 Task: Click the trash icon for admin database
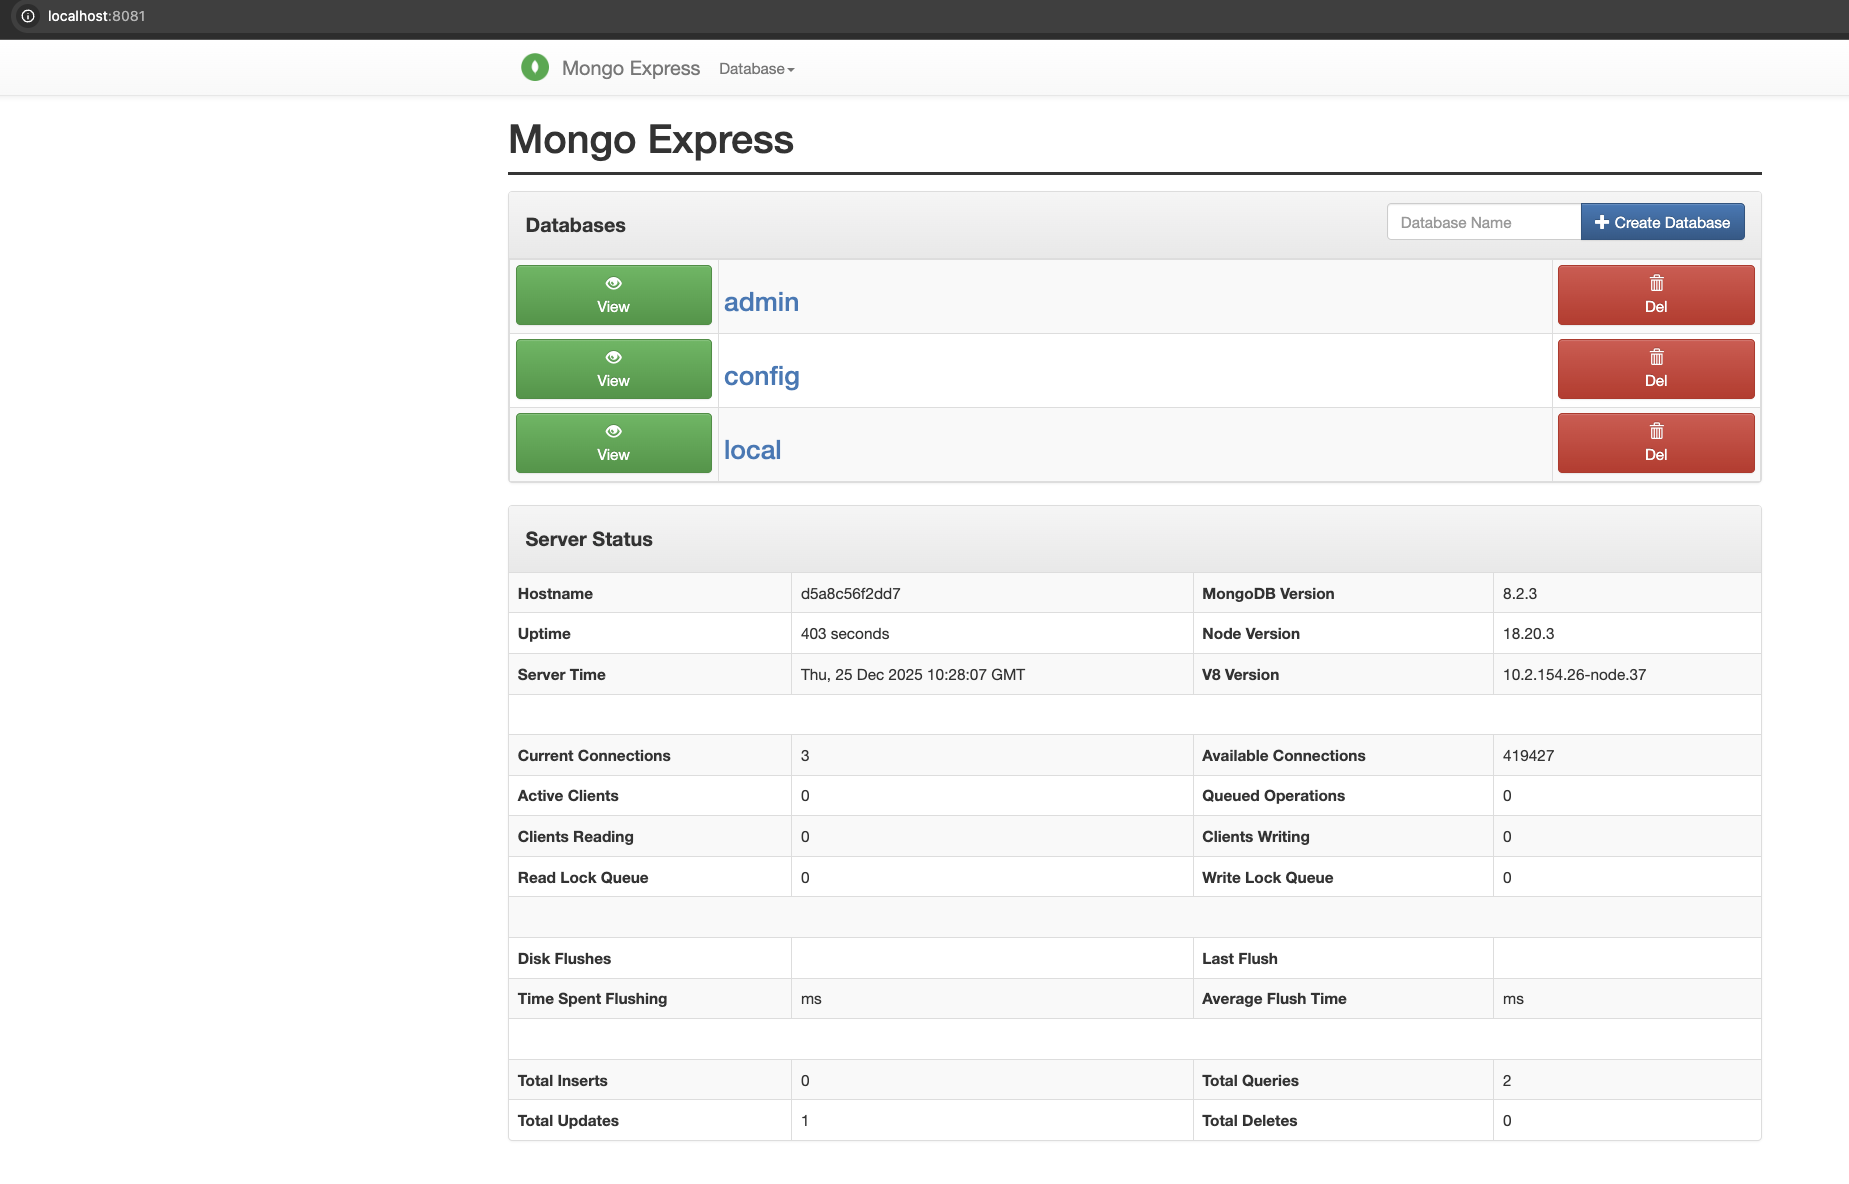(x=1656, y=284)
